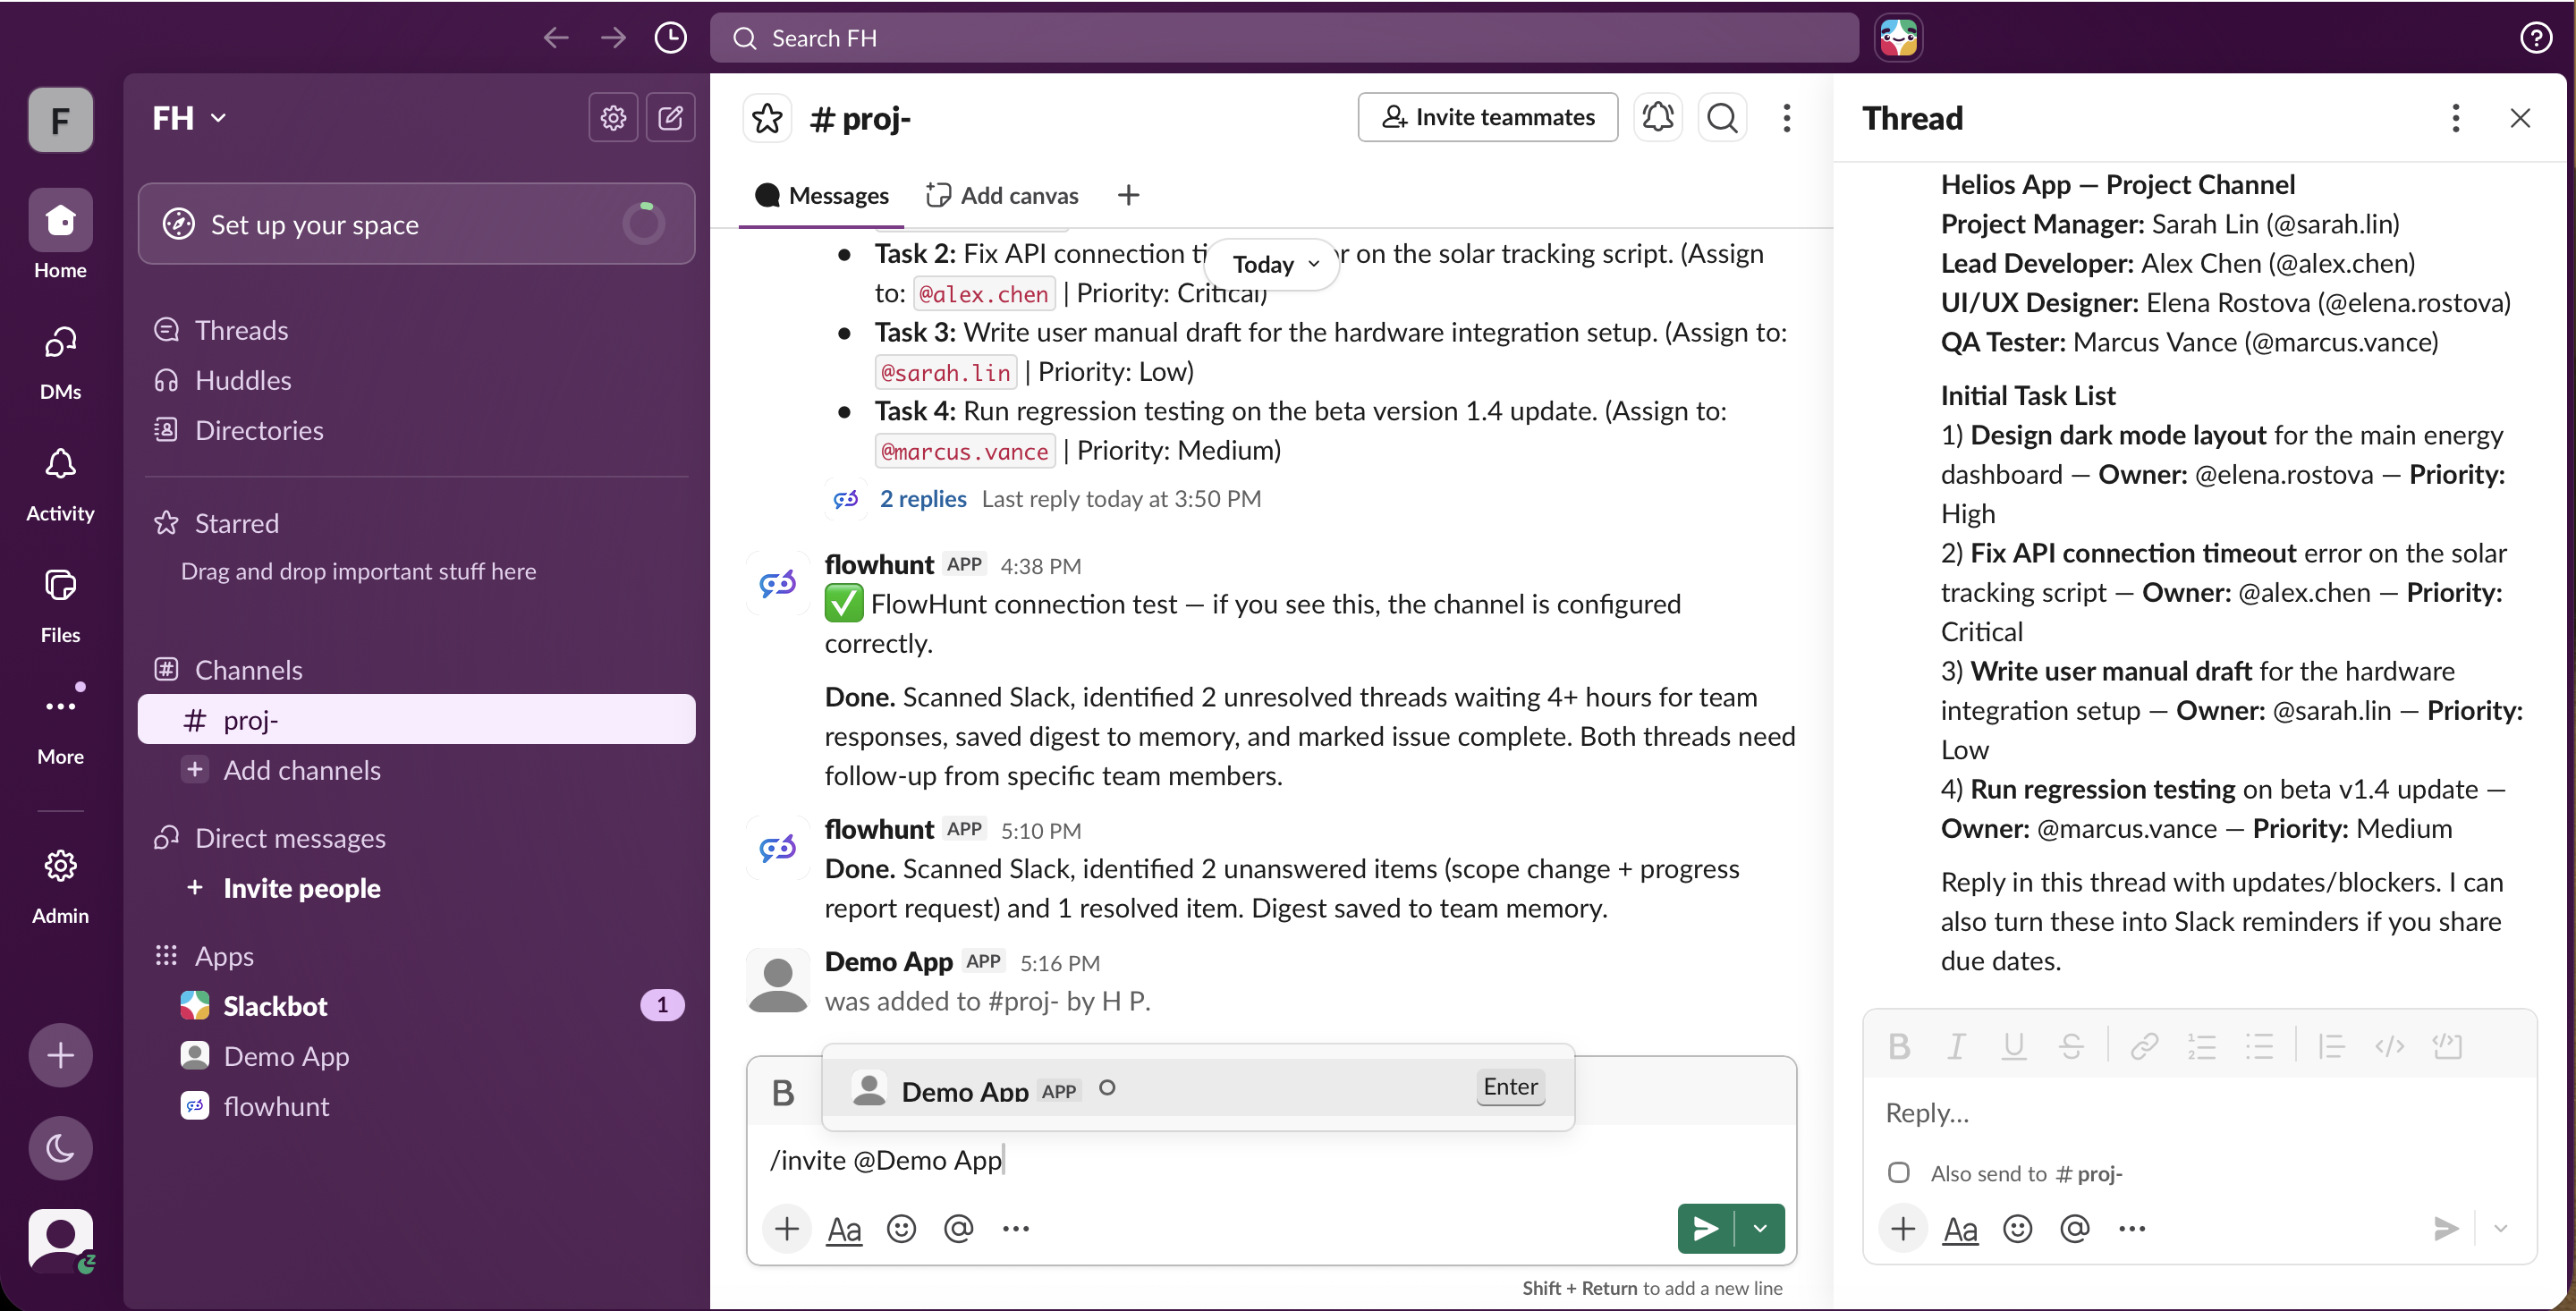Go forward with the history forward arrow
Image resolution: width=2576 pixels, height=1311 pixels.
pos(613,38)
